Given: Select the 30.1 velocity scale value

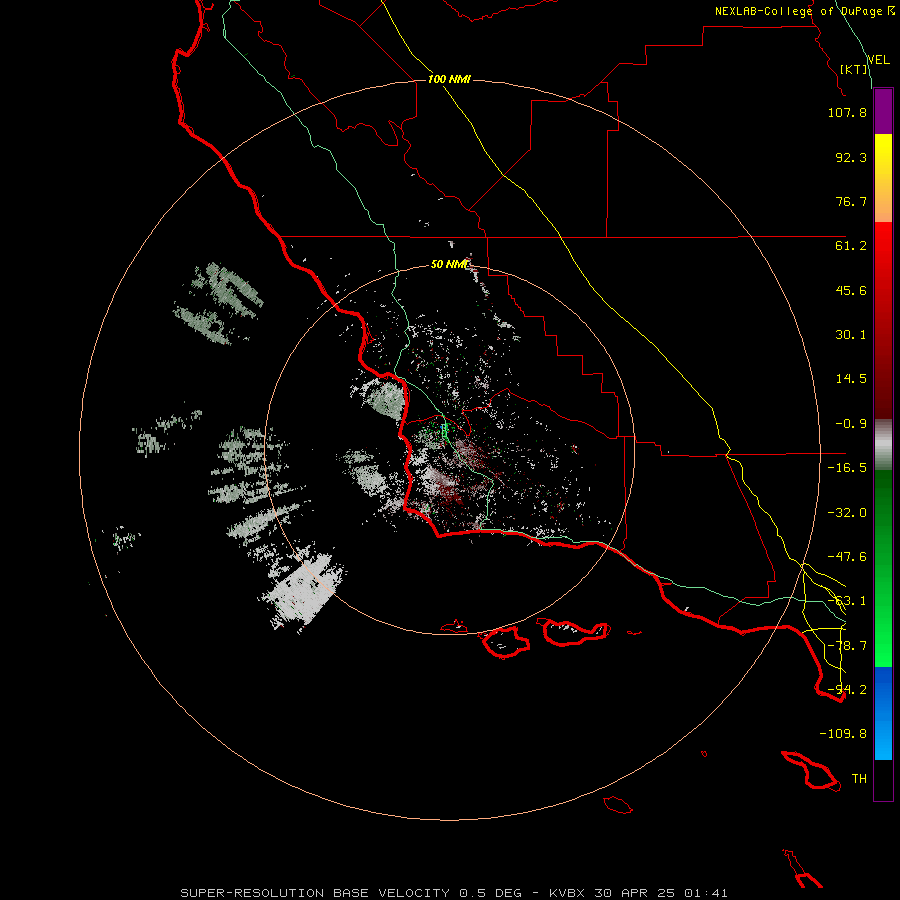Looking at the screenshot, I should (851, 335).
